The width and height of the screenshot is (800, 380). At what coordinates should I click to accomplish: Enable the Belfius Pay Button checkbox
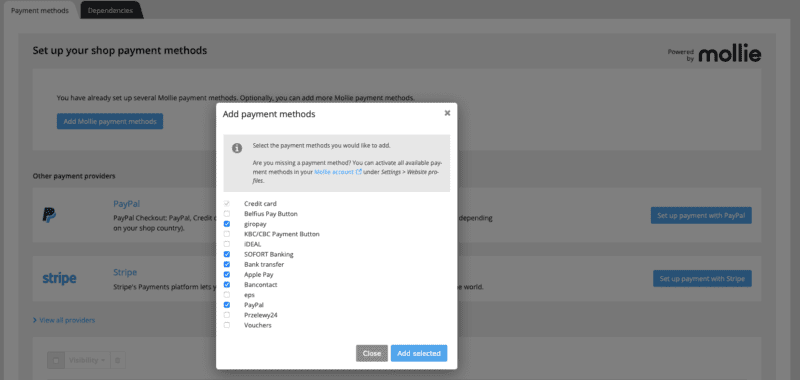pyautogui.click(x=227, y=214)
